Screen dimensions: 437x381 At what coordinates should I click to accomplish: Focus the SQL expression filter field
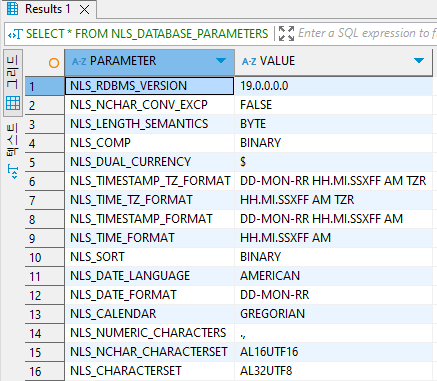pos(367,33)
